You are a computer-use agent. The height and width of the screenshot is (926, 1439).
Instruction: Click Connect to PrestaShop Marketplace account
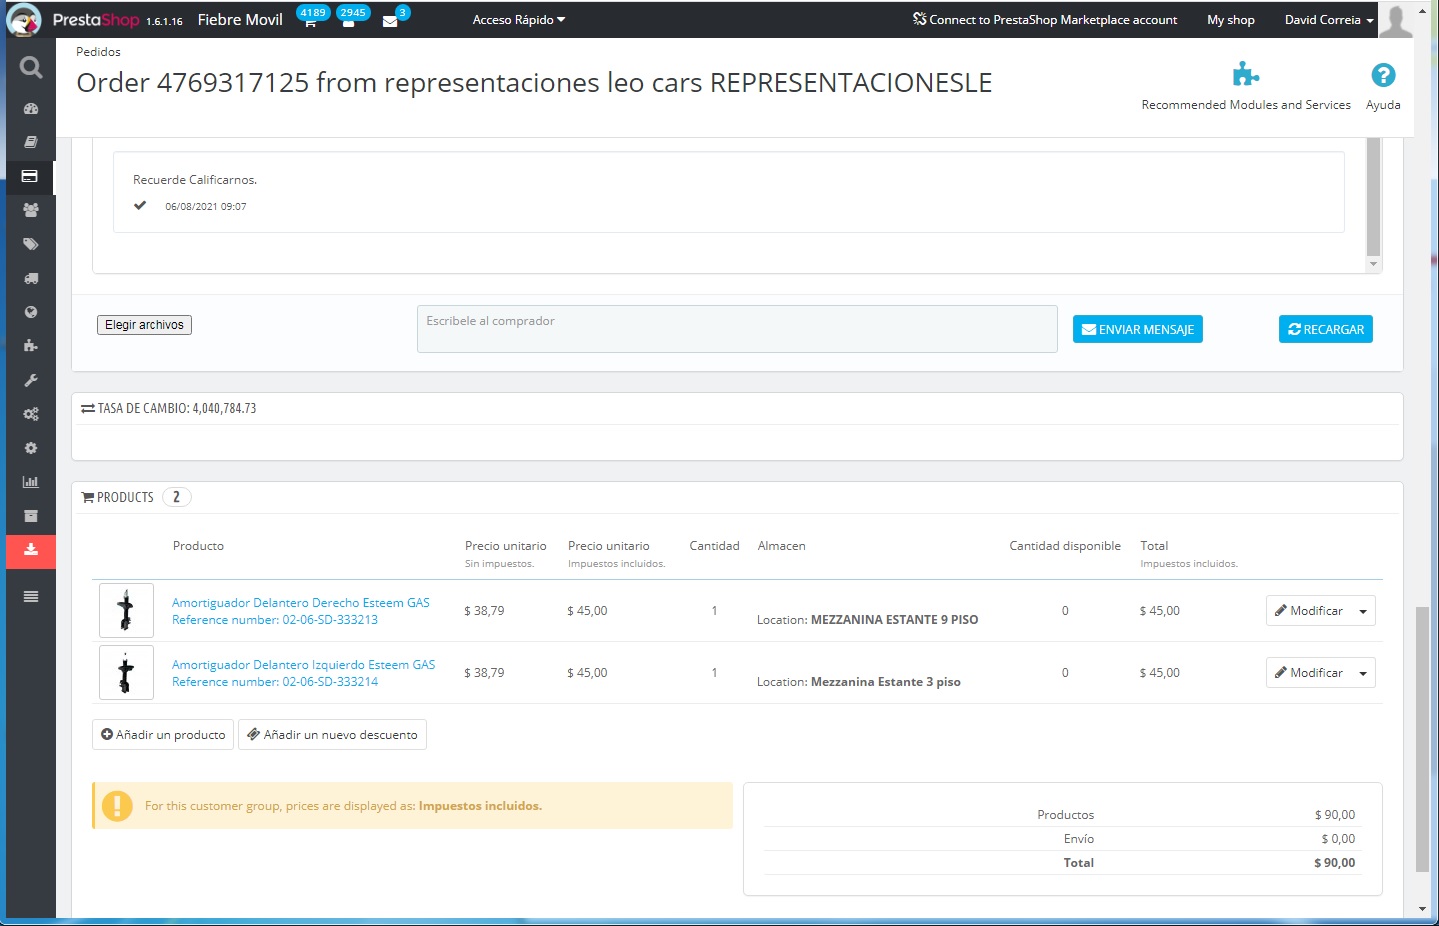tap(1044, 20)
